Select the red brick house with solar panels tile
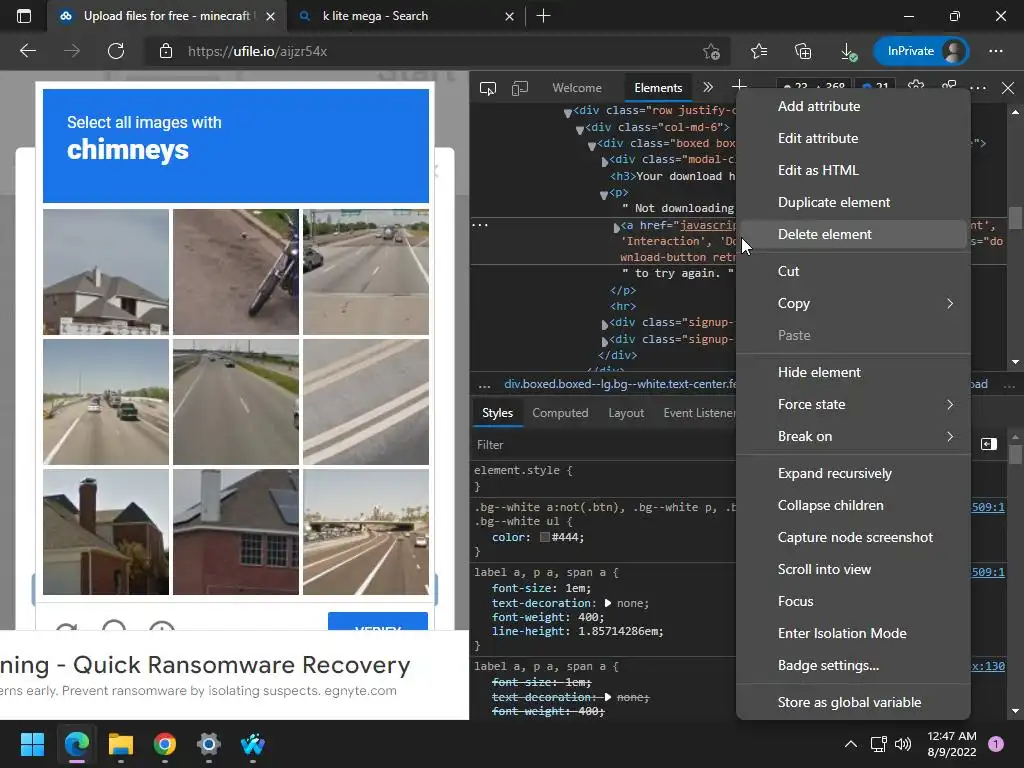The height and width of the screenshot is (768, 1024). click(x=236, y=532)
